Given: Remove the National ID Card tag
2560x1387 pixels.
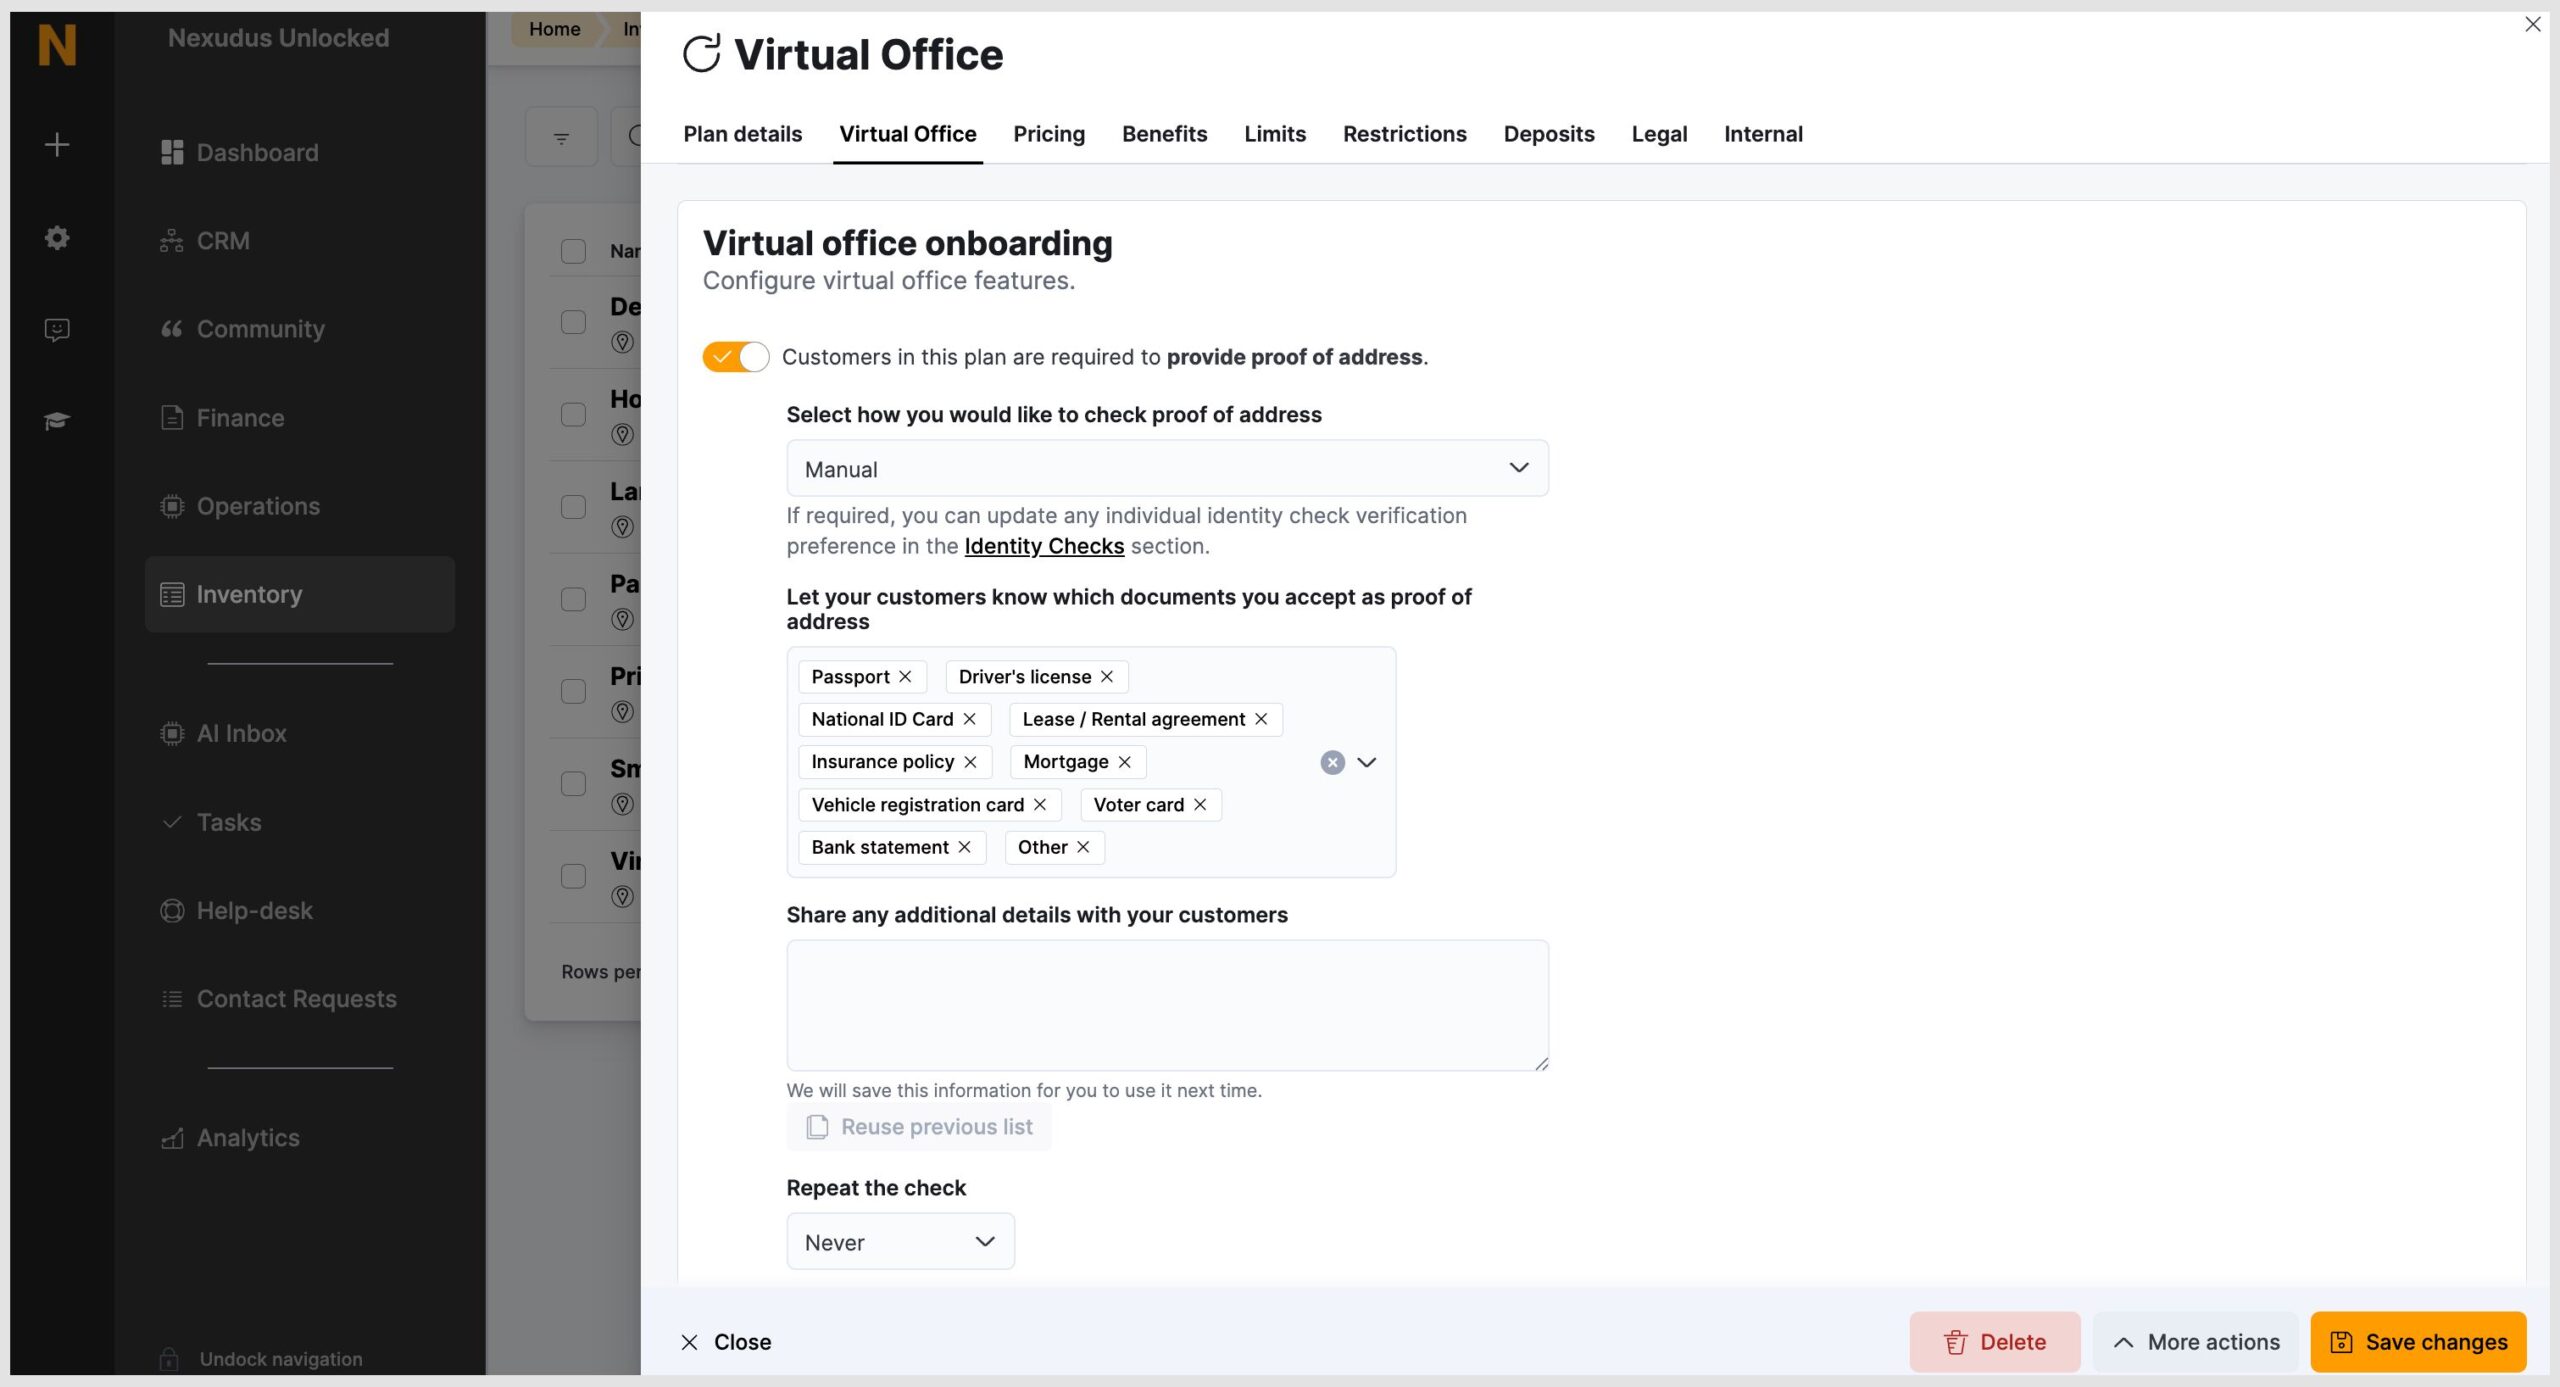Looking at the screenshot, I should click(x=969, y=719).
